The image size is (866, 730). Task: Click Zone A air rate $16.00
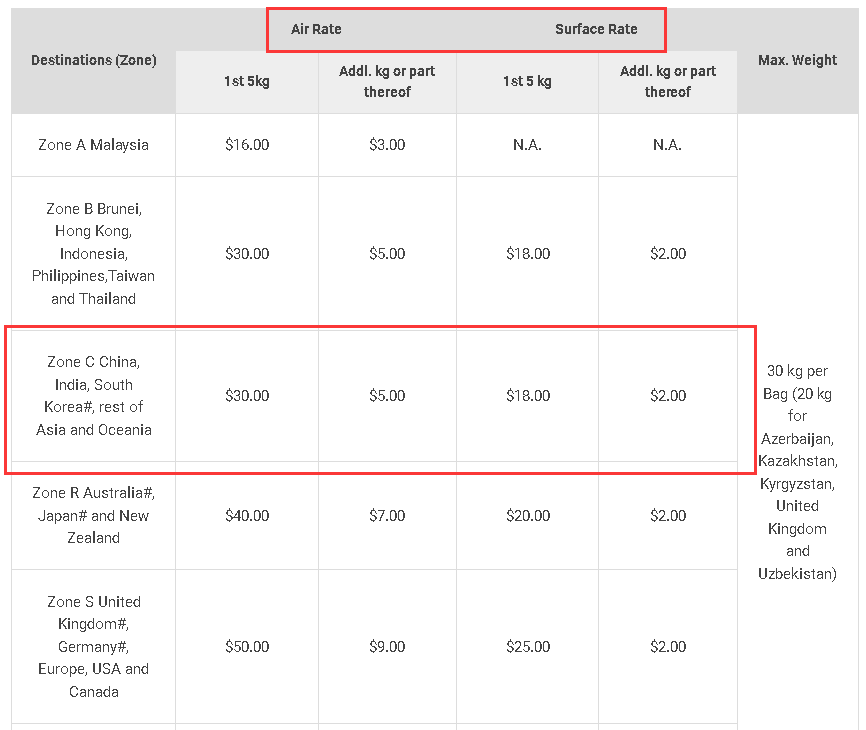(247, 145)
